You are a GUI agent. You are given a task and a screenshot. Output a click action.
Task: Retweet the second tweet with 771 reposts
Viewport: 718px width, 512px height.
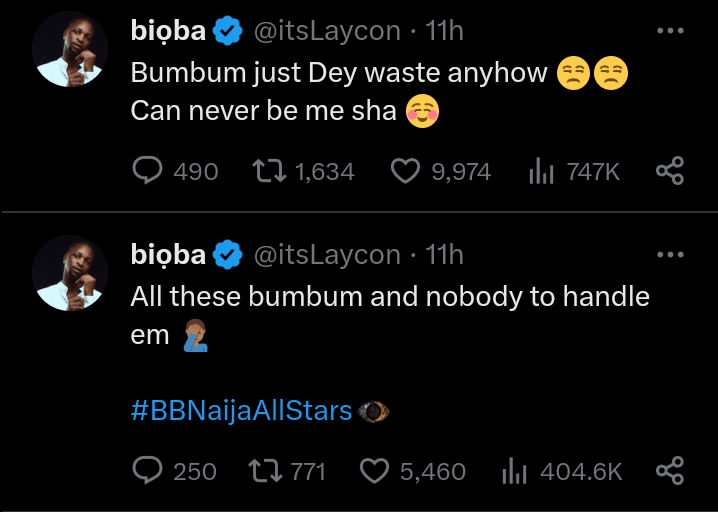pos(265,470)
